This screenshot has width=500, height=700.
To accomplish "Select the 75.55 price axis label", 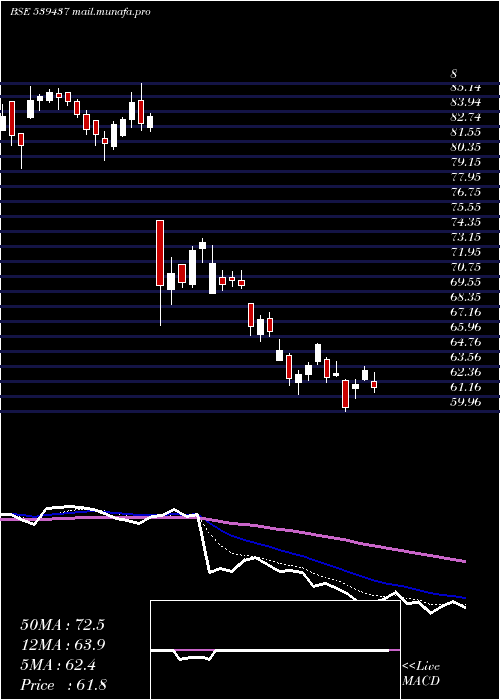I will click(466, 207).
